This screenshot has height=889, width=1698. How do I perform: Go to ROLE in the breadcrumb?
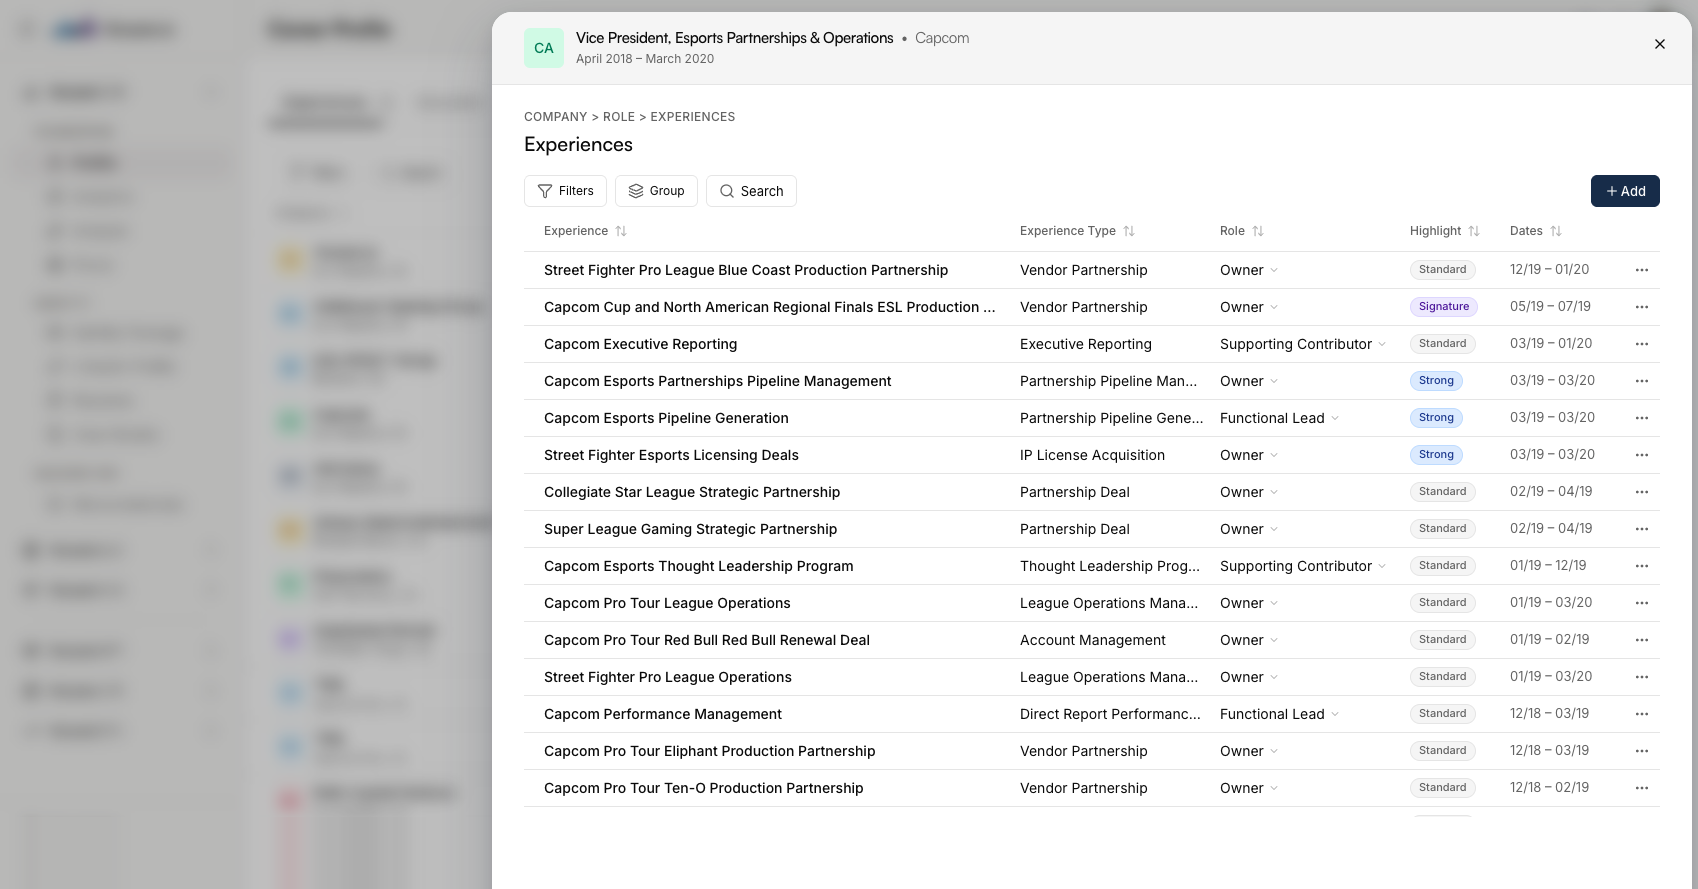click(619, 117)
